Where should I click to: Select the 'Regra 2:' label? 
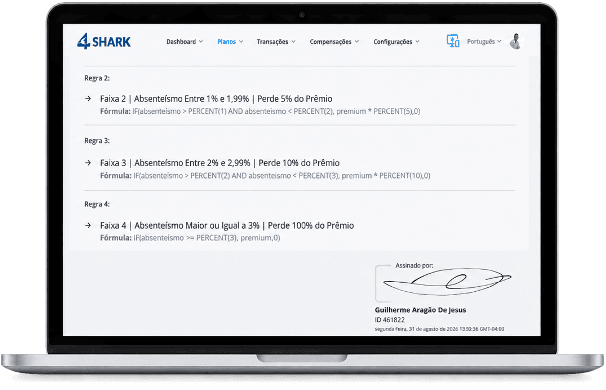pos(97,78)
